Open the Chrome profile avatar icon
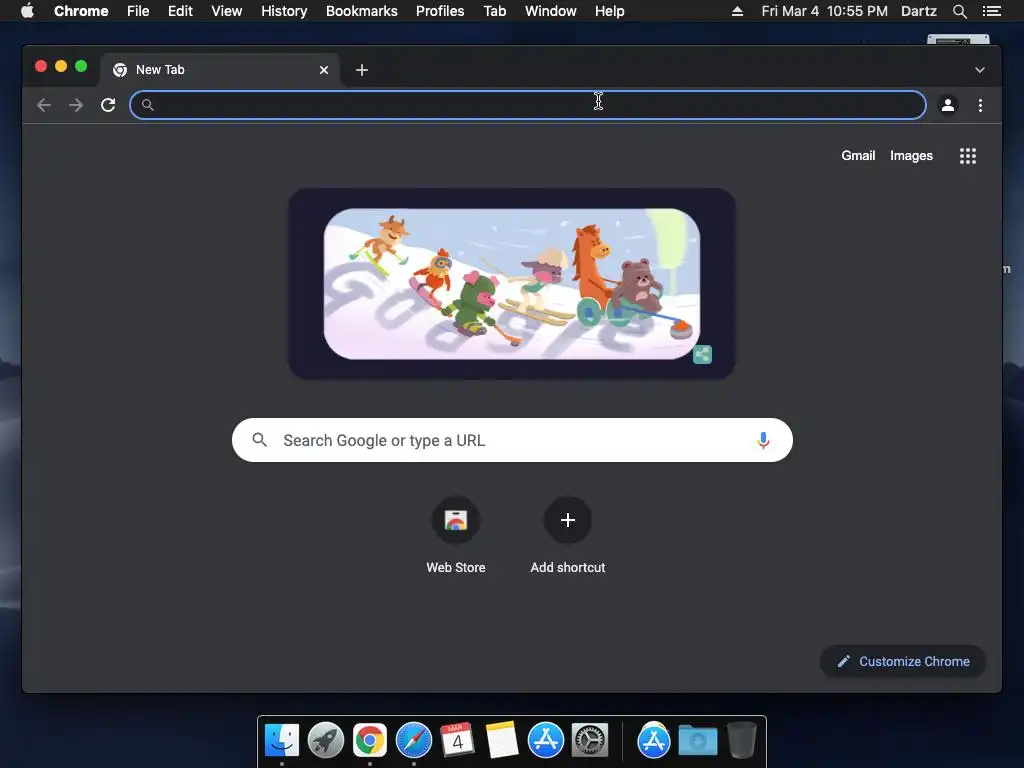Image resolution: width=1024 pixels, height=768 pixels. [x=948, y=105]
